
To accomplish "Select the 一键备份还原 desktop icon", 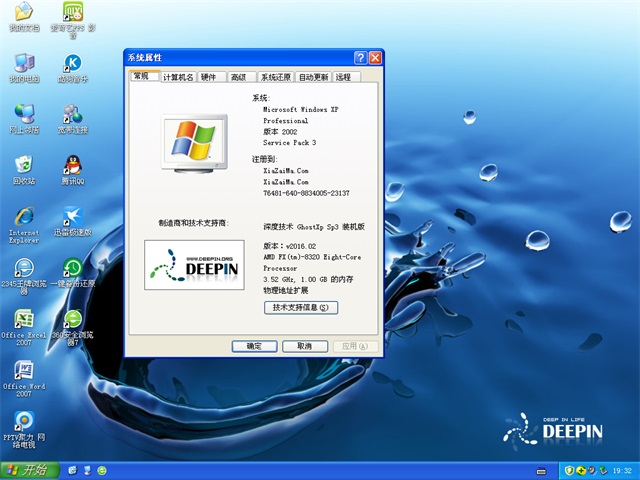I will coord(72,269).
